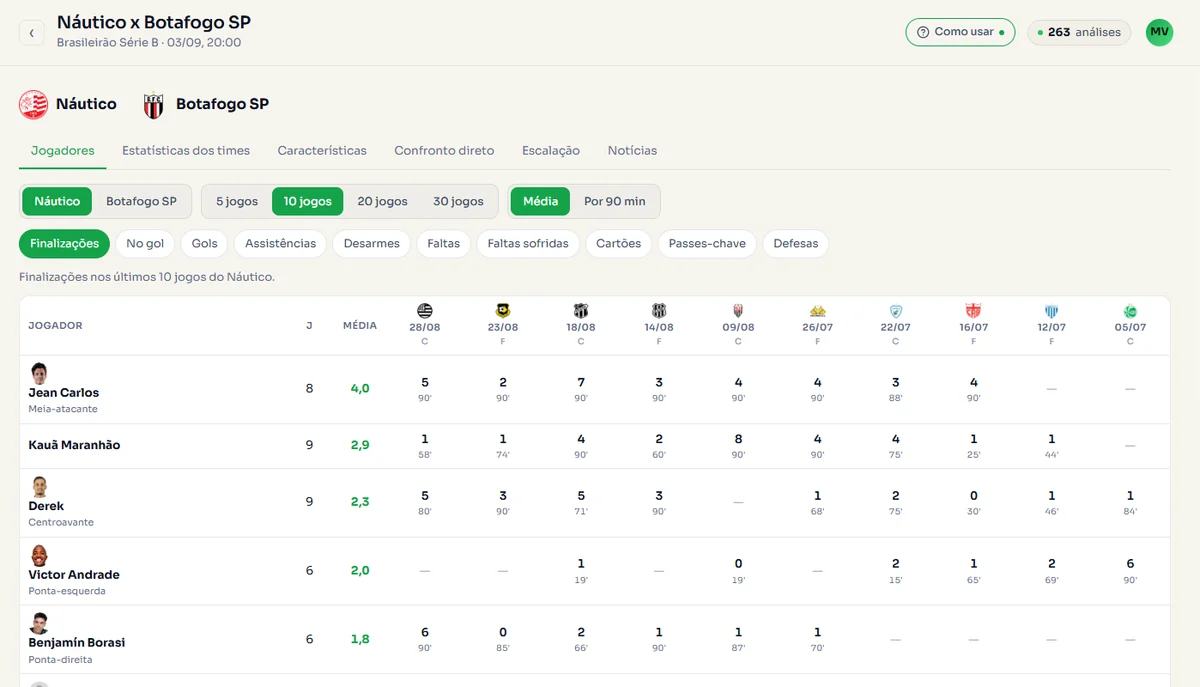The height and width of the screenshot is (687, 1200).
Task: Open Victor Andrade player photo
Action: (x=39, y=555)
